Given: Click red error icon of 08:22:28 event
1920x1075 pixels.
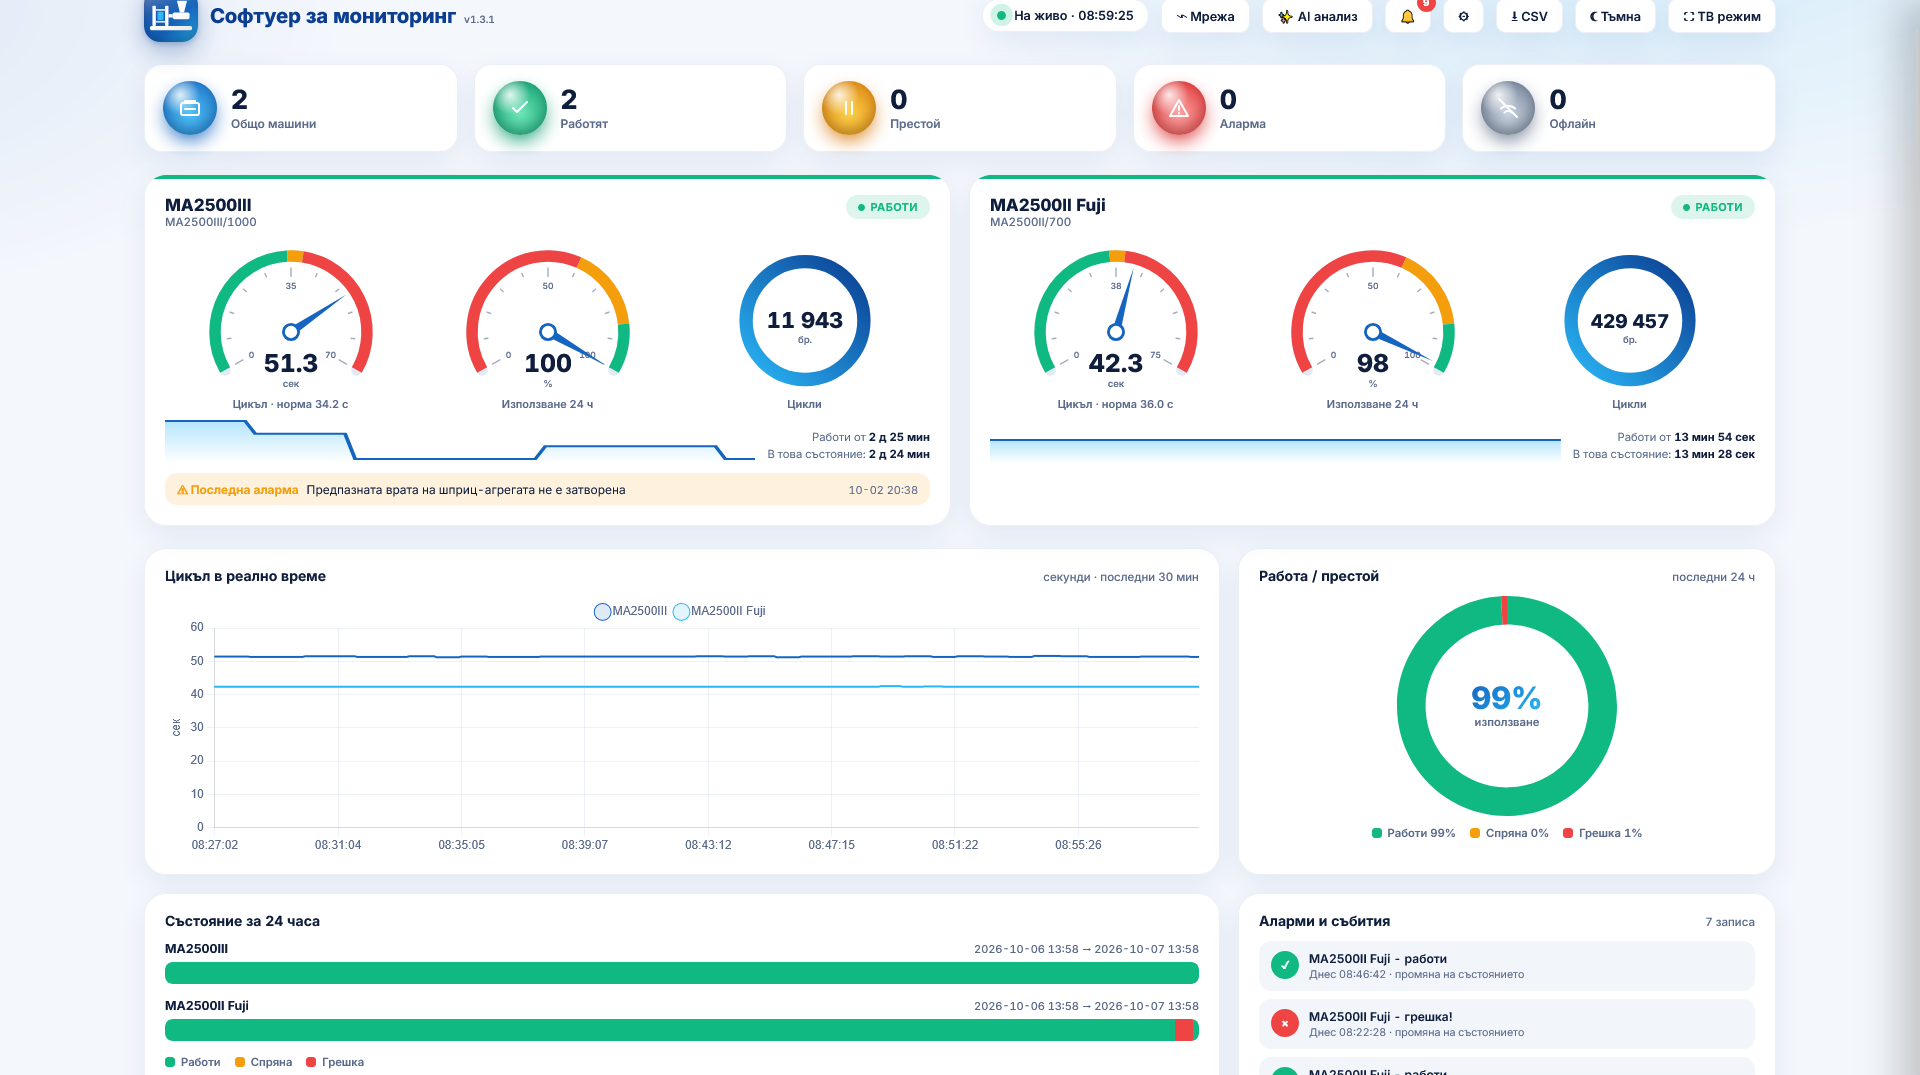Looking at the screenshot, I should pos(1285,1023).
